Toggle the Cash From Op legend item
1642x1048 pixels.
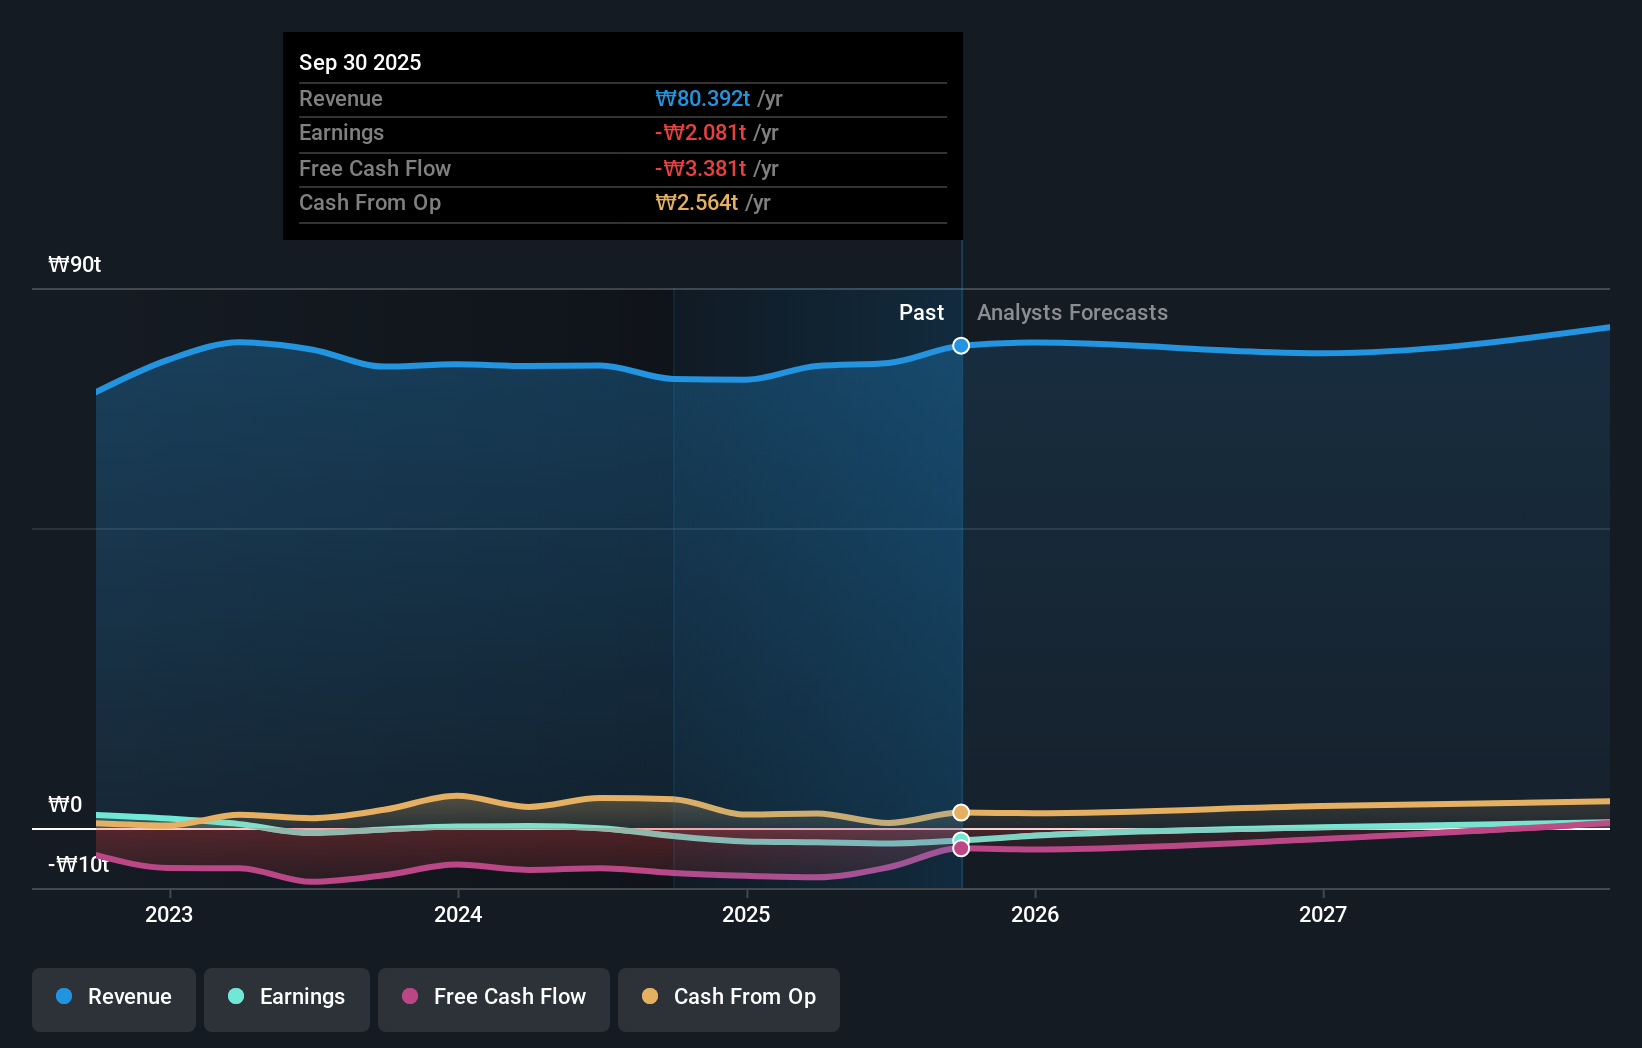coord(728,997)
